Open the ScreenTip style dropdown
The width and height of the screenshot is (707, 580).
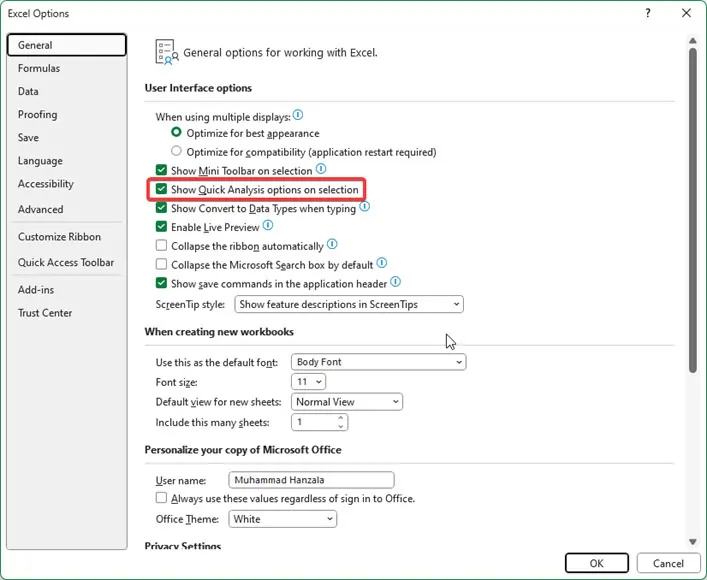tap(349, 304)
